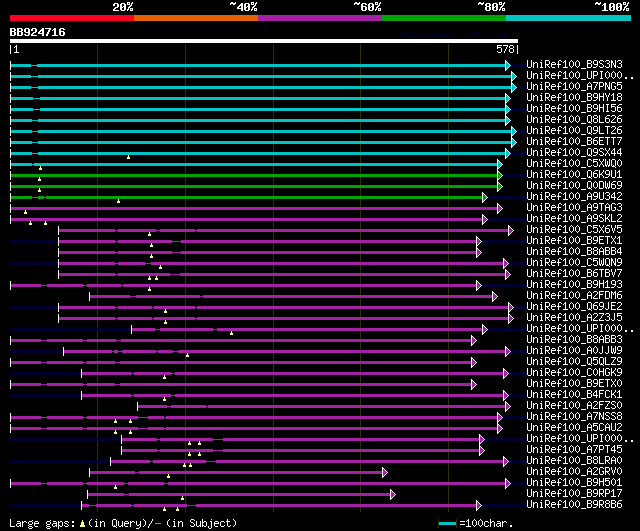
Task: Click the cyan alignment bar for UniRef100_B9S3N3
Action: (x=258, y=65)
